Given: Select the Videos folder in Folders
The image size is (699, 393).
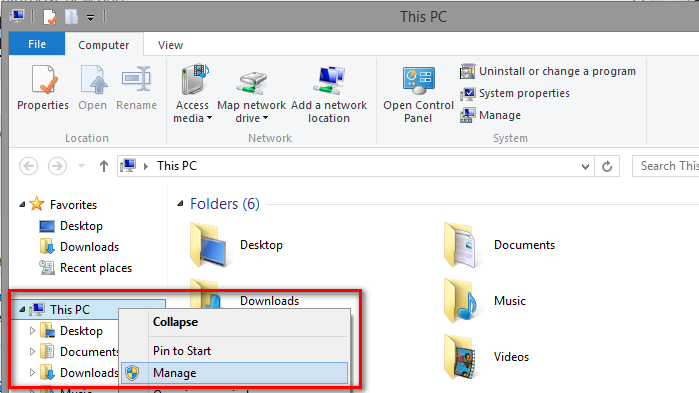Looking at the screenshot, I should pyautogui.click(x=487, y=357).
